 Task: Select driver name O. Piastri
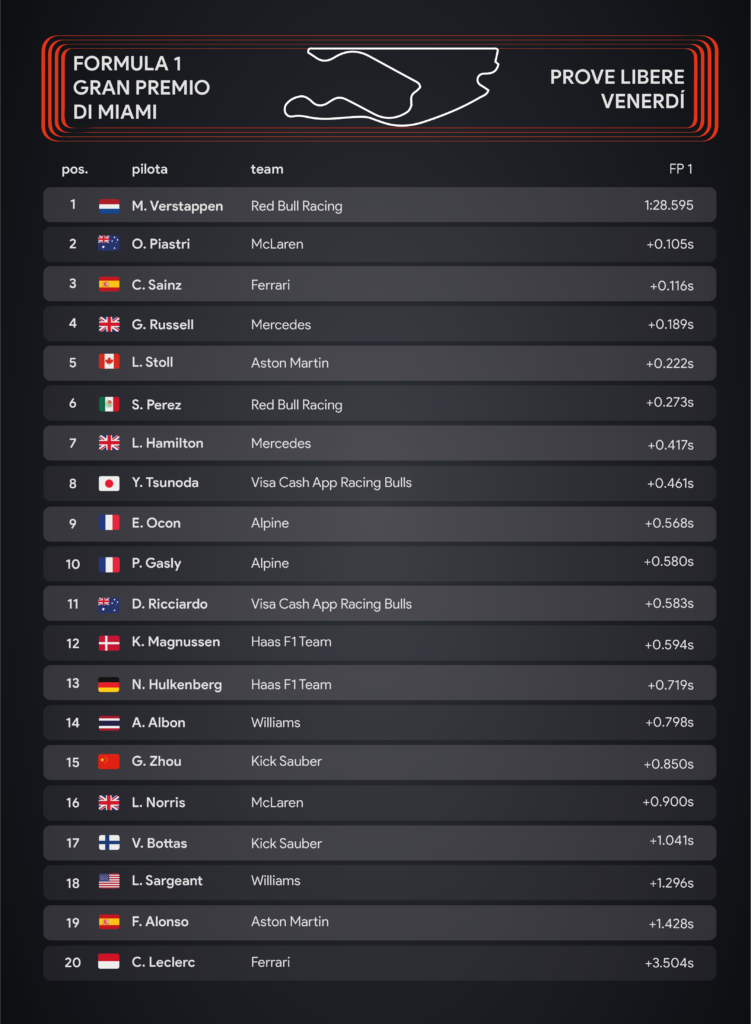coord(161,244)
